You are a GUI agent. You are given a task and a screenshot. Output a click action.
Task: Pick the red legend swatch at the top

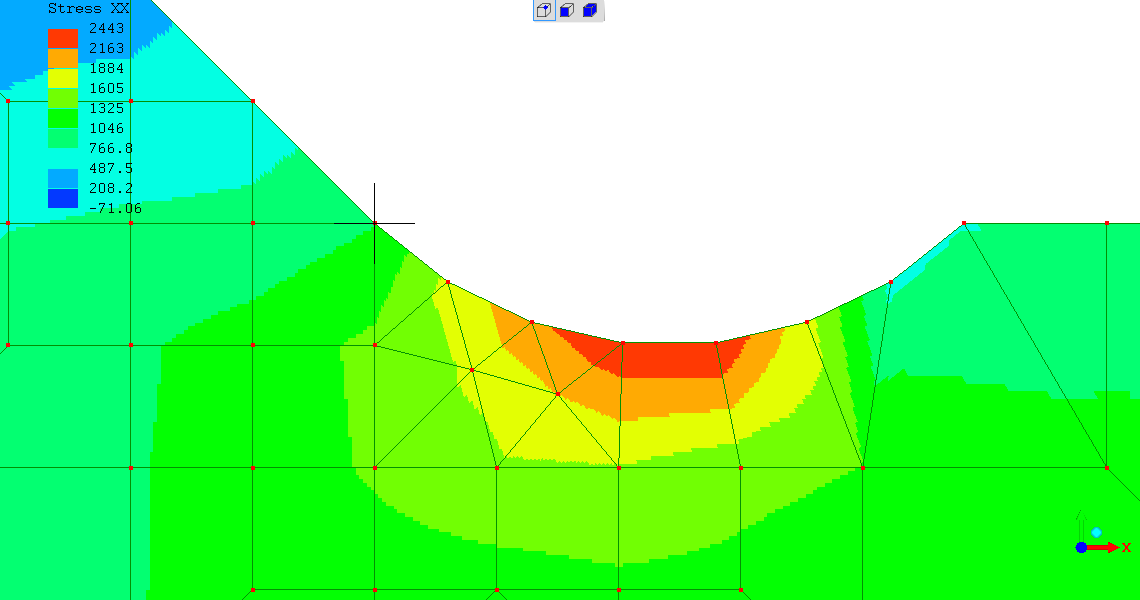pyautogui.click(x=63, y=38)
